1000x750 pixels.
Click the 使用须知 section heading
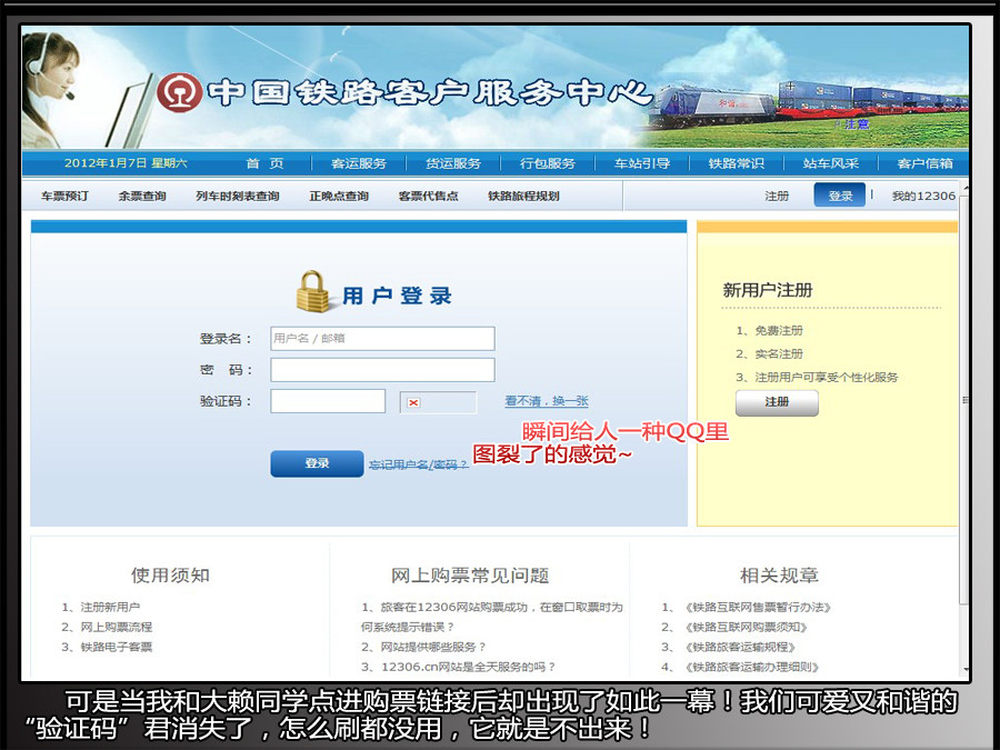click(x=170, y=575)
